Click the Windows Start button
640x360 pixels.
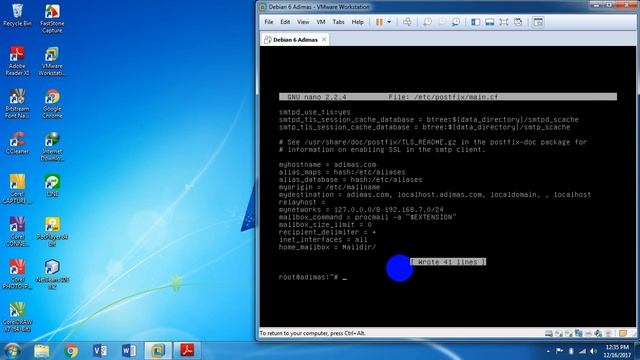pyautogui.click(x=12, y=351)
